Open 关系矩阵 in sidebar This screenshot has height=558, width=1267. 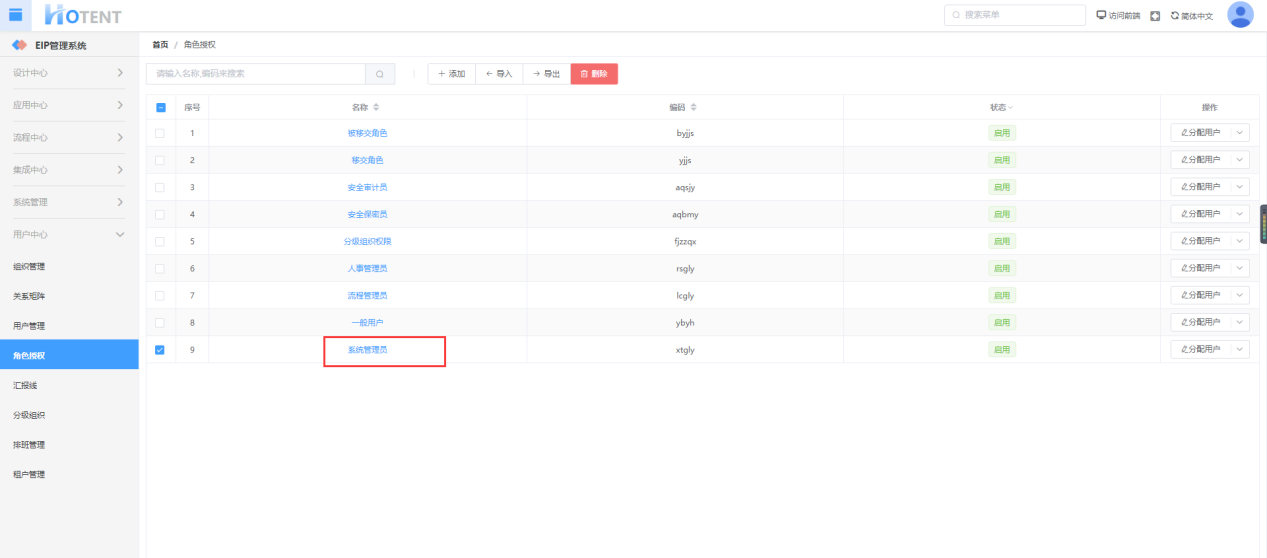69,296
